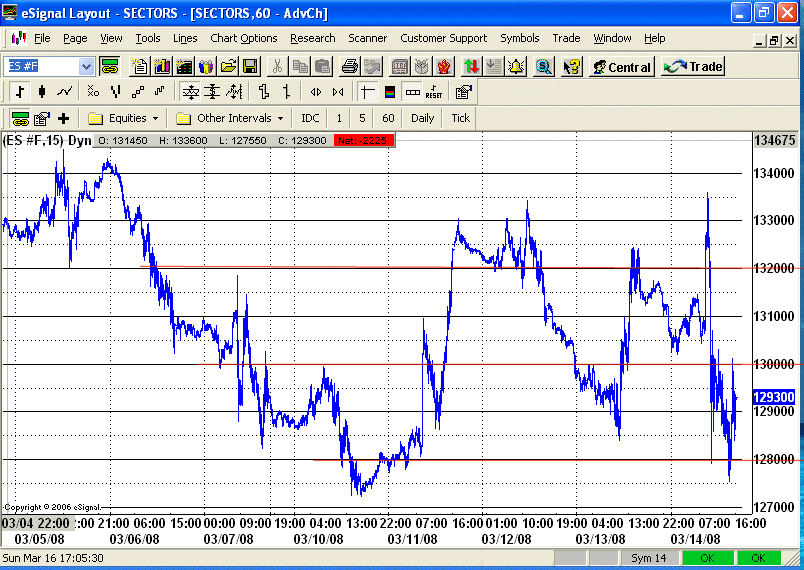
Task: Open a new market depth ticker window
Action: 184,67
